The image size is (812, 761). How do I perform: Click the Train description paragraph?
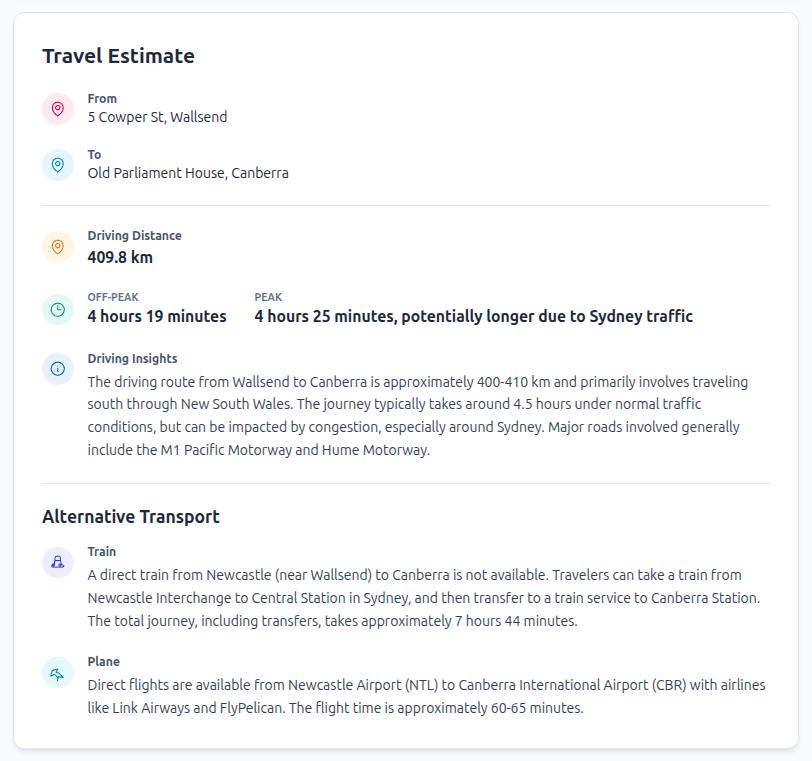click(424, 598)
